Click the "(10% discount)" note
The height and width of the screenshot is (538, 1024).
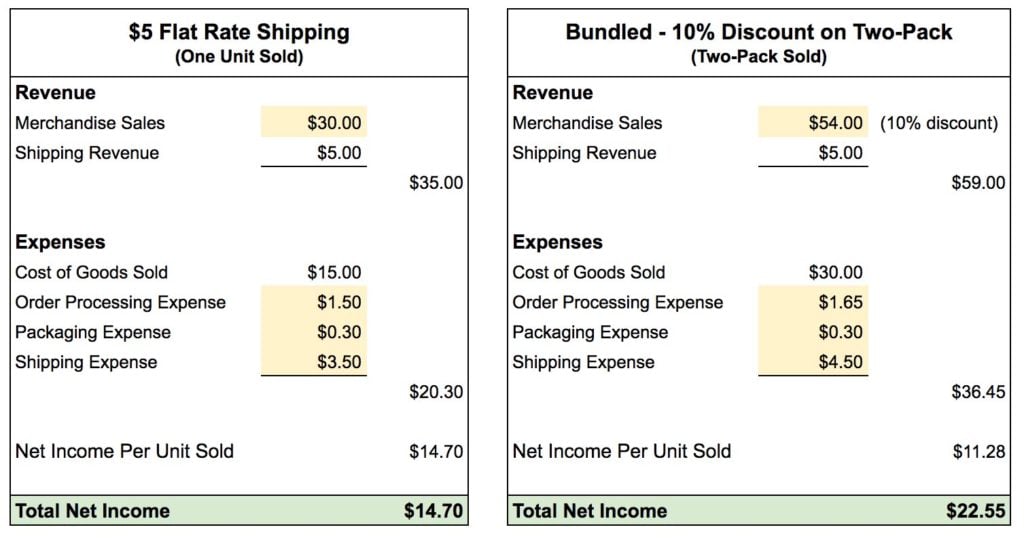939,123
